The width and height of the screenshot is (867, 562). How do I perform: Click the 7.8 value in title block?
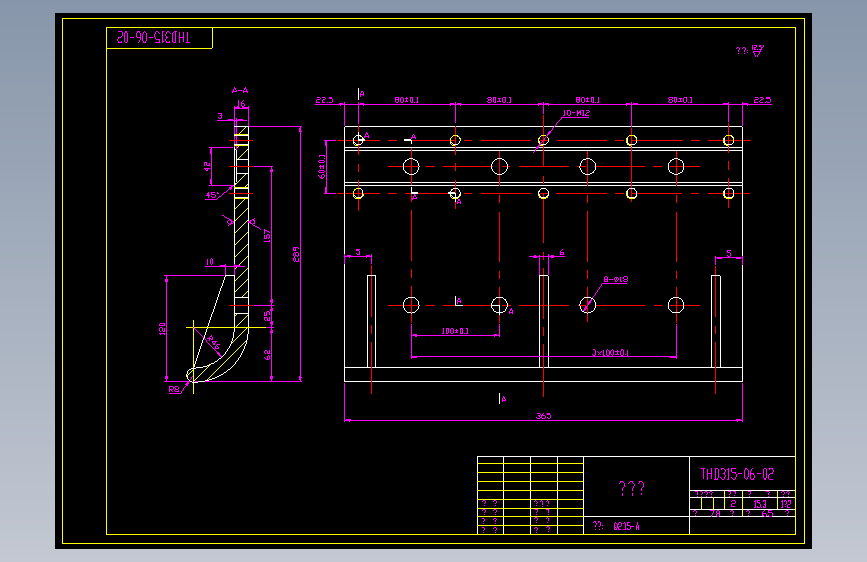point(715,514)
